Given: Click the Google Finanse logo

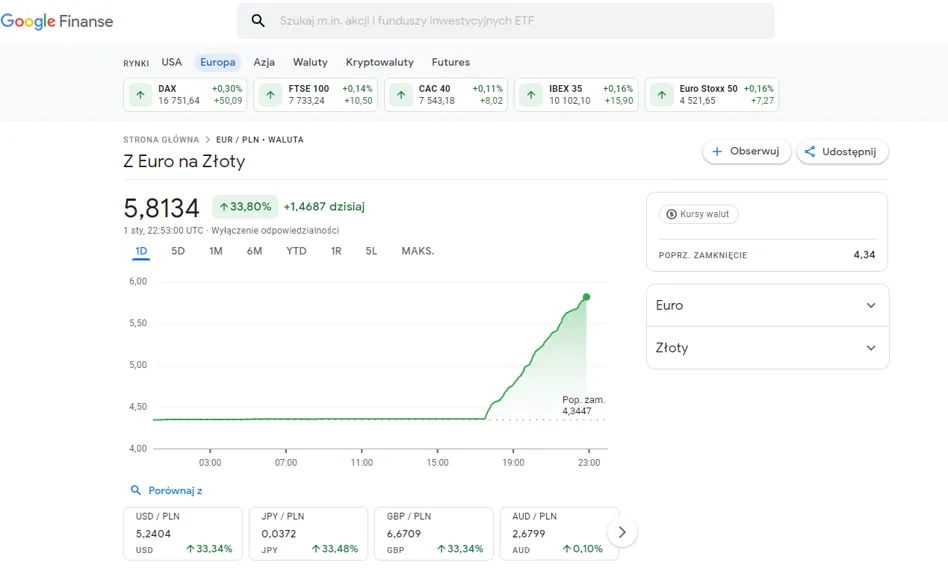Looking at the screenshot, I should point(57,21).
